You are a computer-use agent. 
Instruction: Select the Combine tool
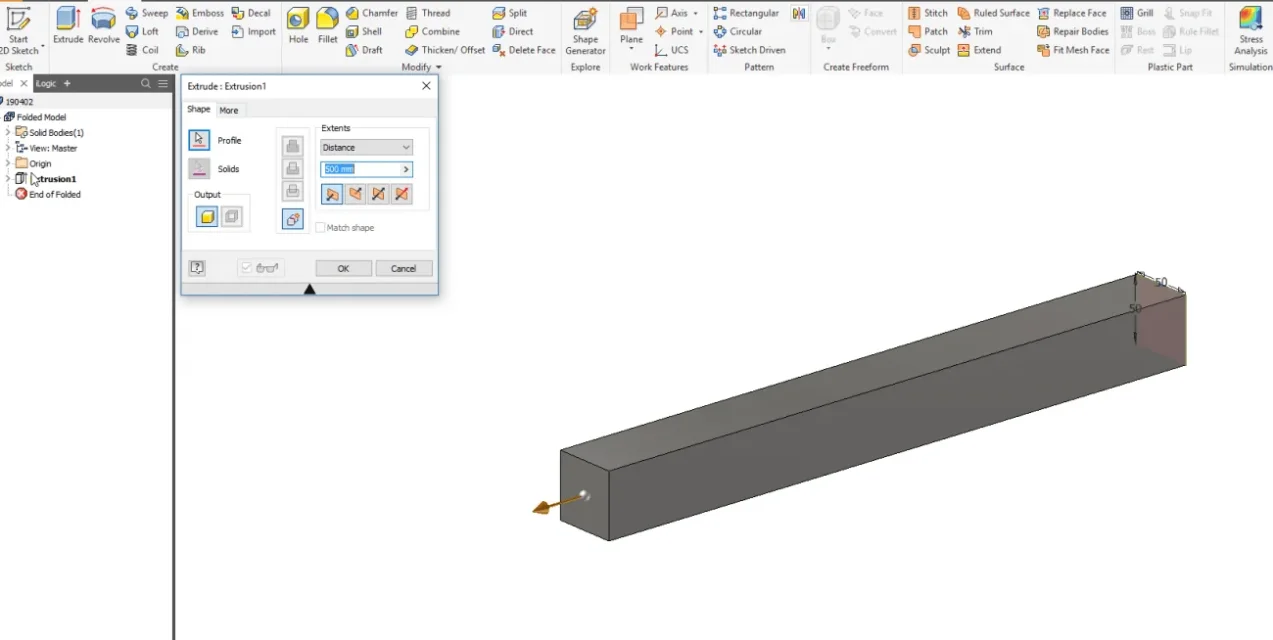[x=433, y=31]
